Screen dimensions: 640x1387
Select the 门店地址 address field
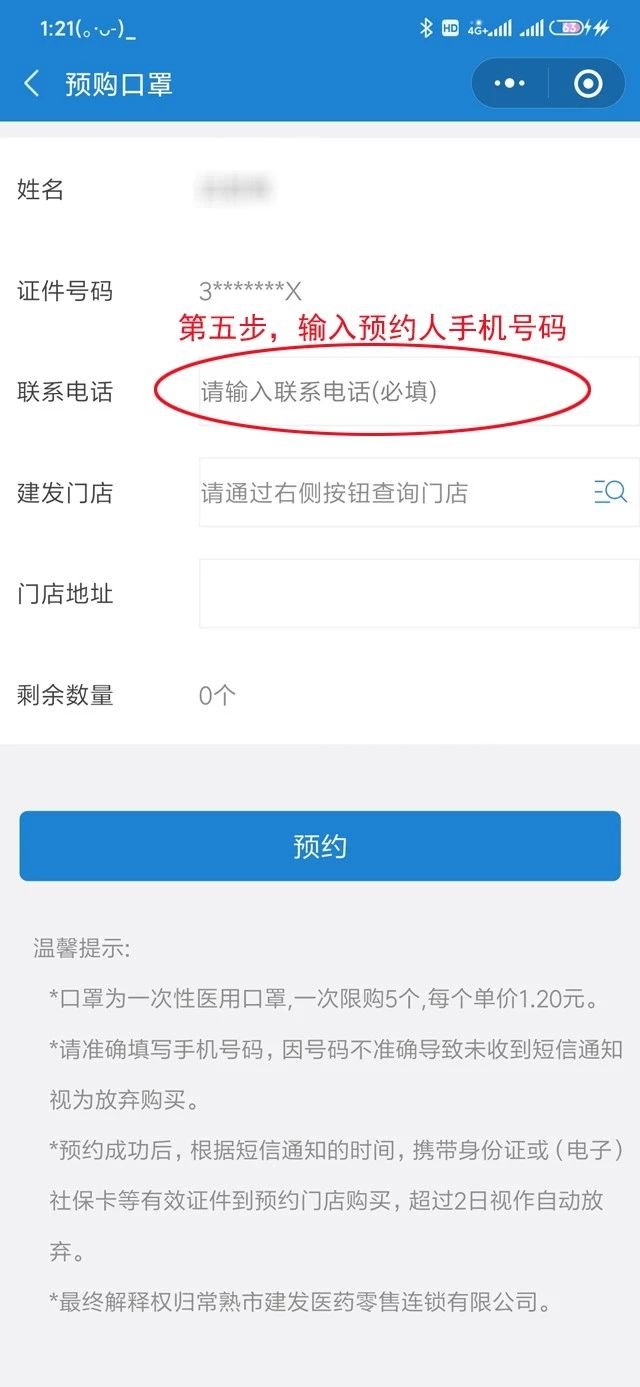pos(419,593)
